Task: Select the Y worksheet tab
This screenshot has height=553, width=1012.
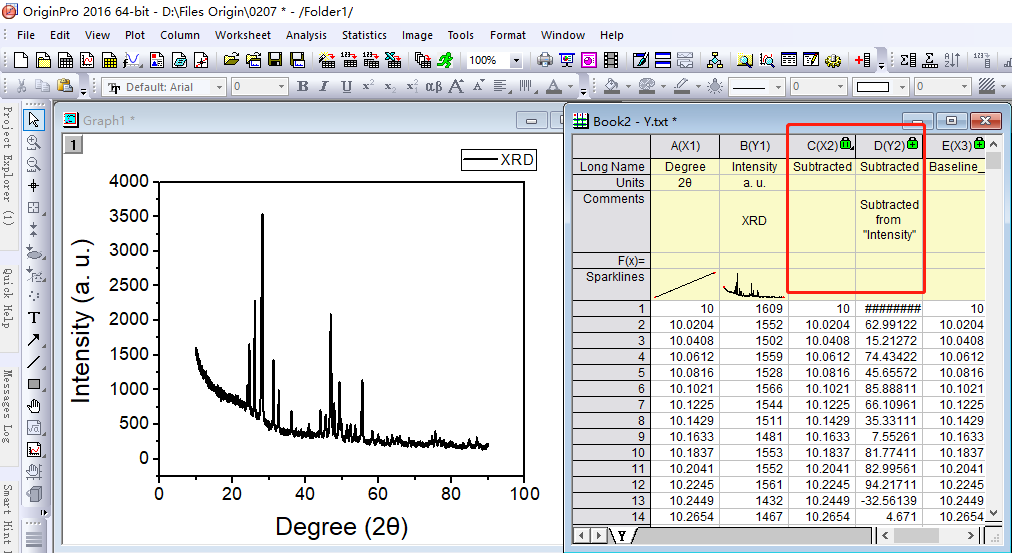Action: tap(622, 536)
